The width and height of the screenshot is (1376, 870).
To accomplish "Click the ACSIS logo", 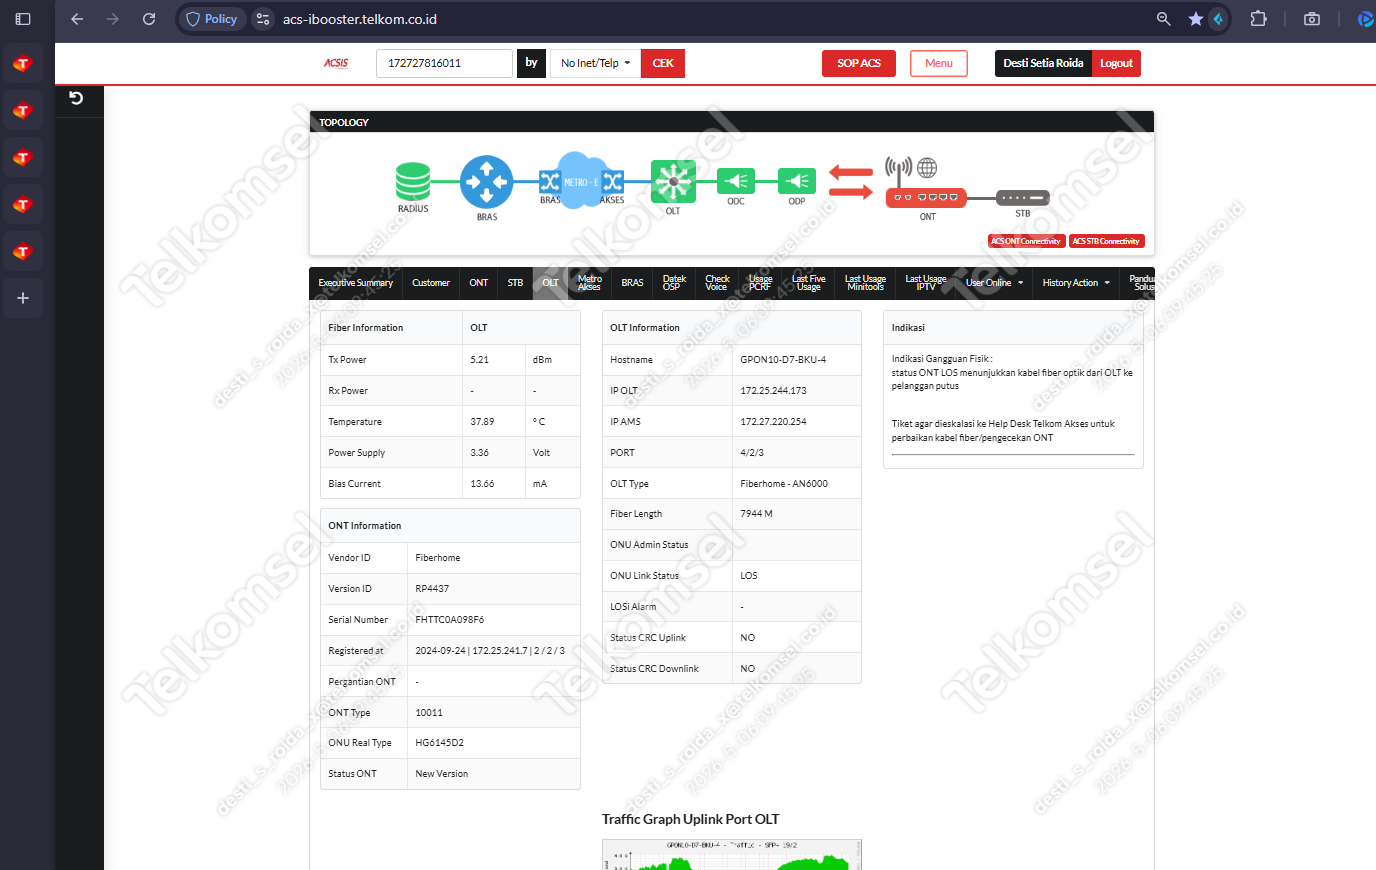I will tap(336, 63).
